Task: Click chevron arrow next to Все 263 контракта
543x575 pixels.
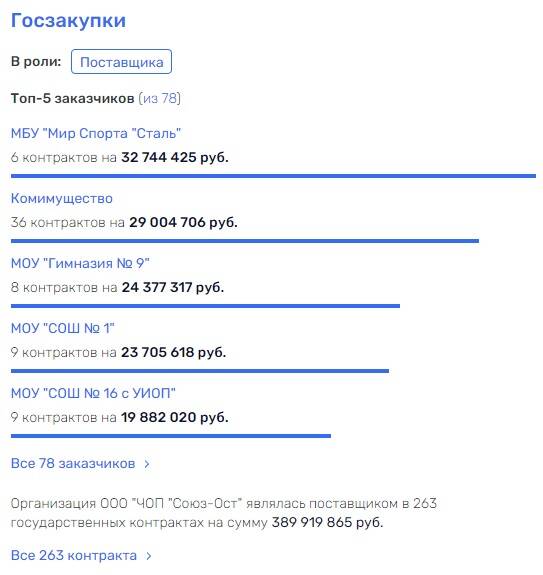Action: [x=148, y=556]
